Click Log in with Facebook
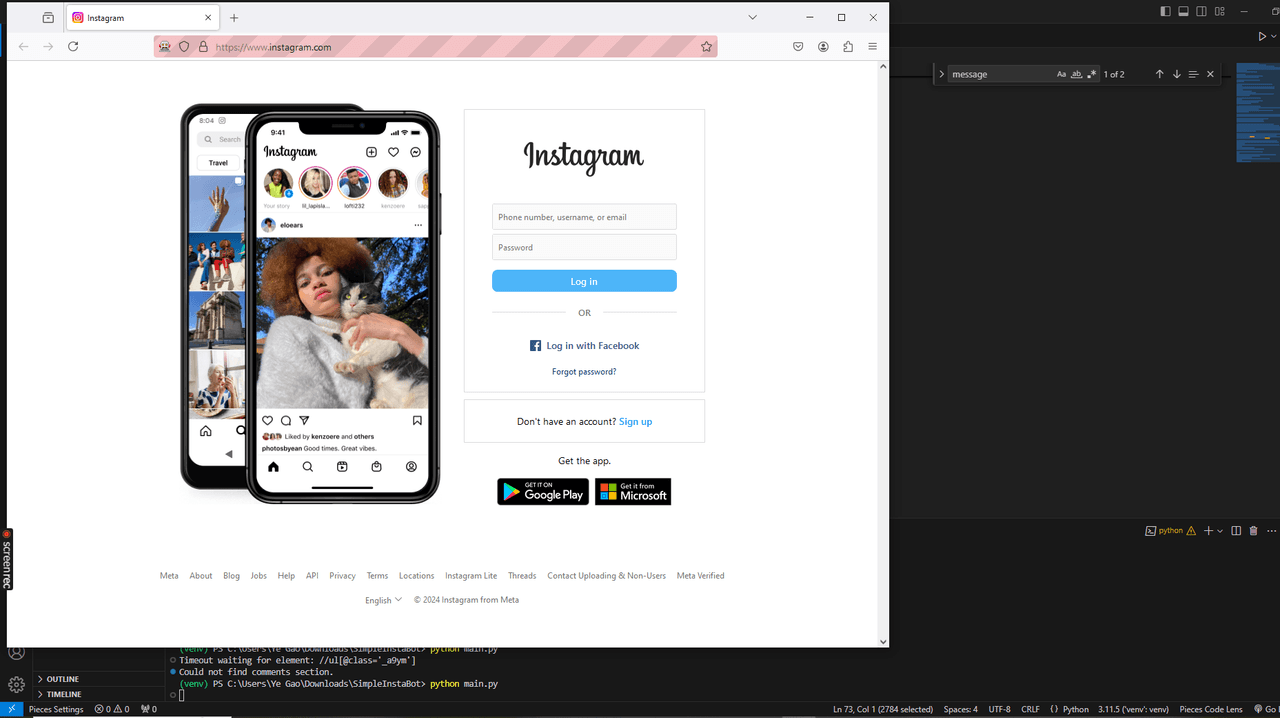This screenshot has width=1280, height=718. [x=584, y=346]
